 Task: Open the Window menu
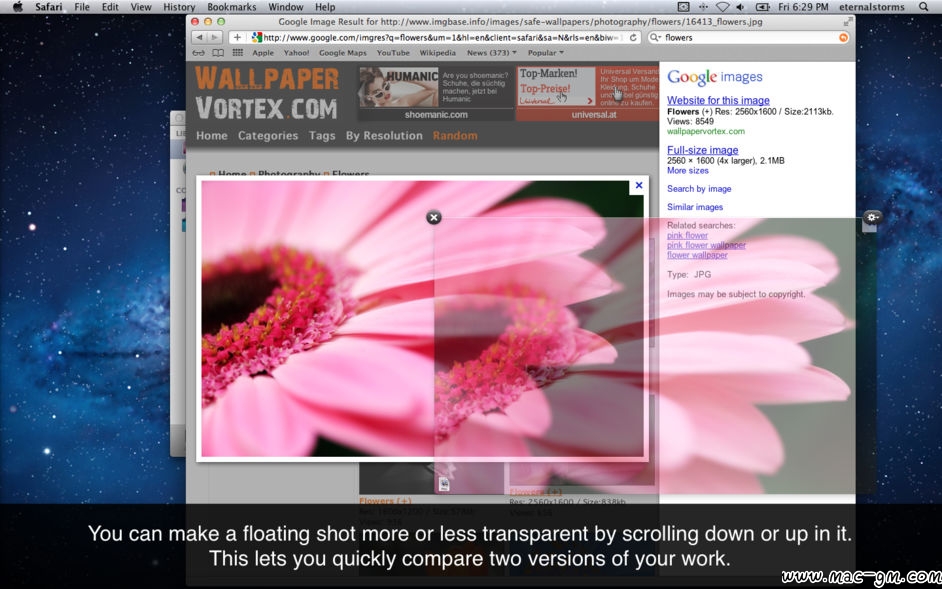click(285, 7)
